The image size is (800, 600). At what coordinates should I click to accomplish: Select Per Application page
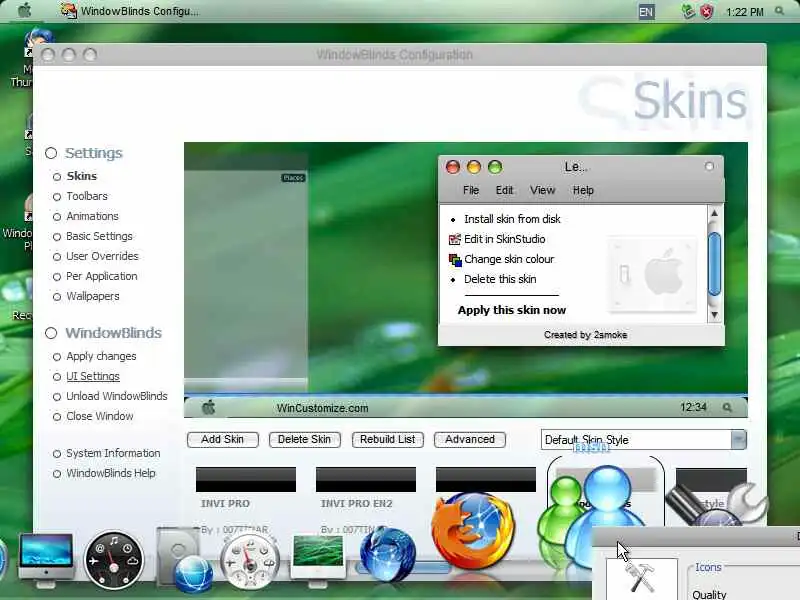(102, 276)
